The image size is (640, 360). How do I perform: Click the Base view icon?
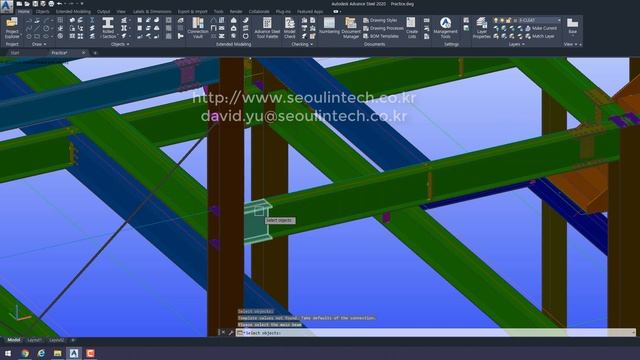[x=573, y=23]
